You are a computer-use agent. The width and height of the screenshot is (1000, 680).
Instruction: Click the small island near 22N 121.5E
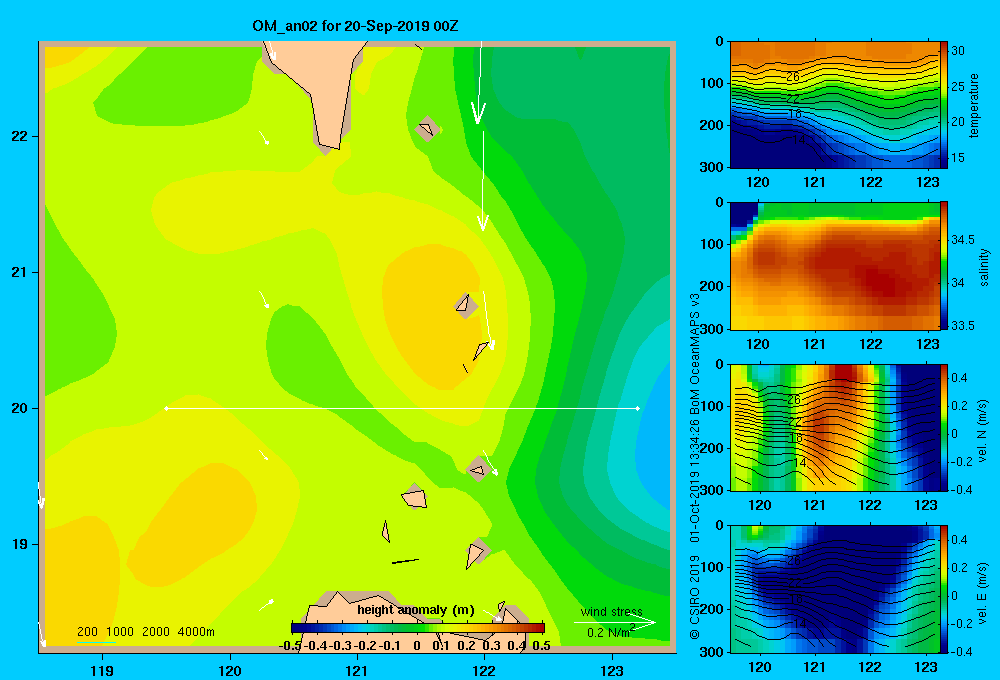427,129
